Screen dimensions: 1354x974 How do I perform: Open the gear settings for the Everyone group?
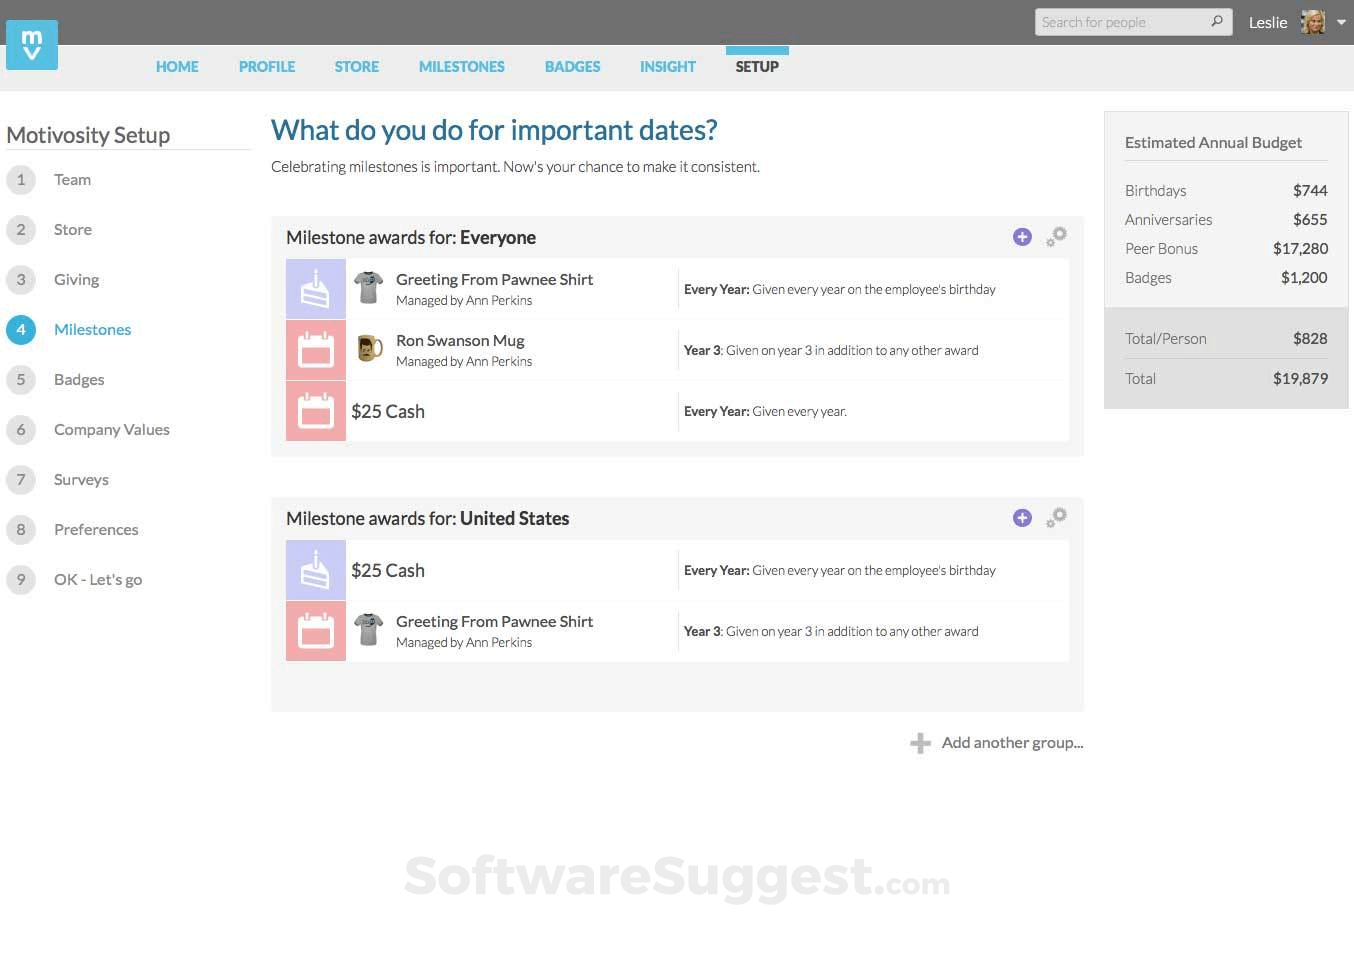click(1056, 237)
